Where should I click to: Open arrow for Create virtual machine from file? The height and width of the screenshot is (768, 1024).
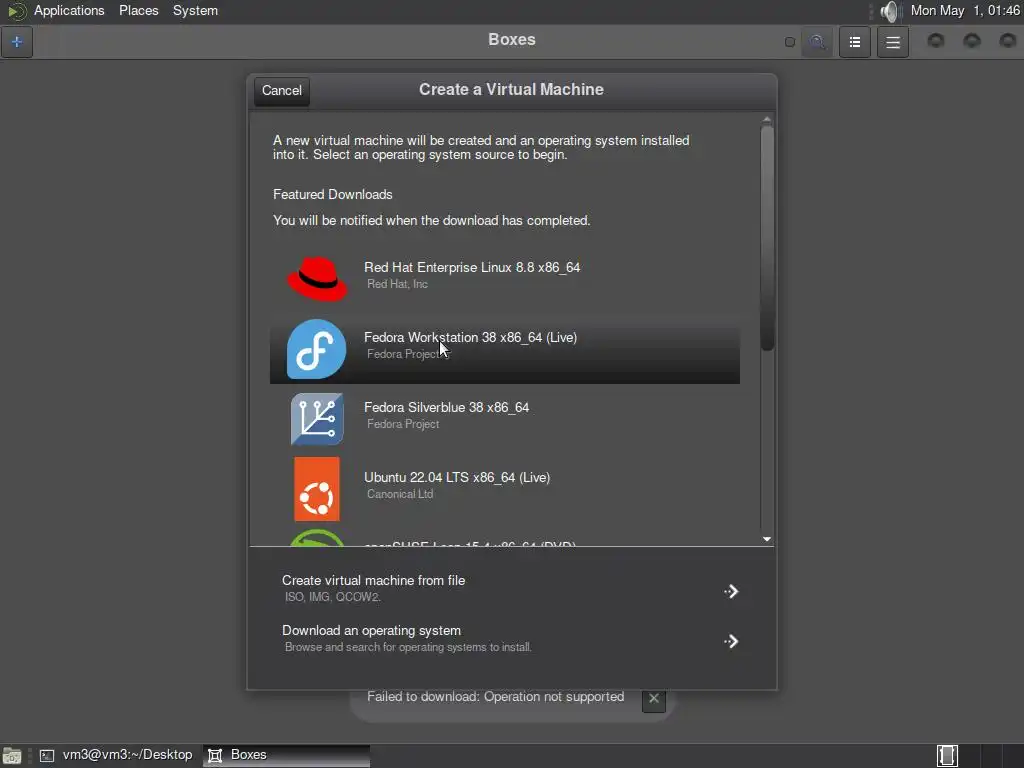point(731,592)
